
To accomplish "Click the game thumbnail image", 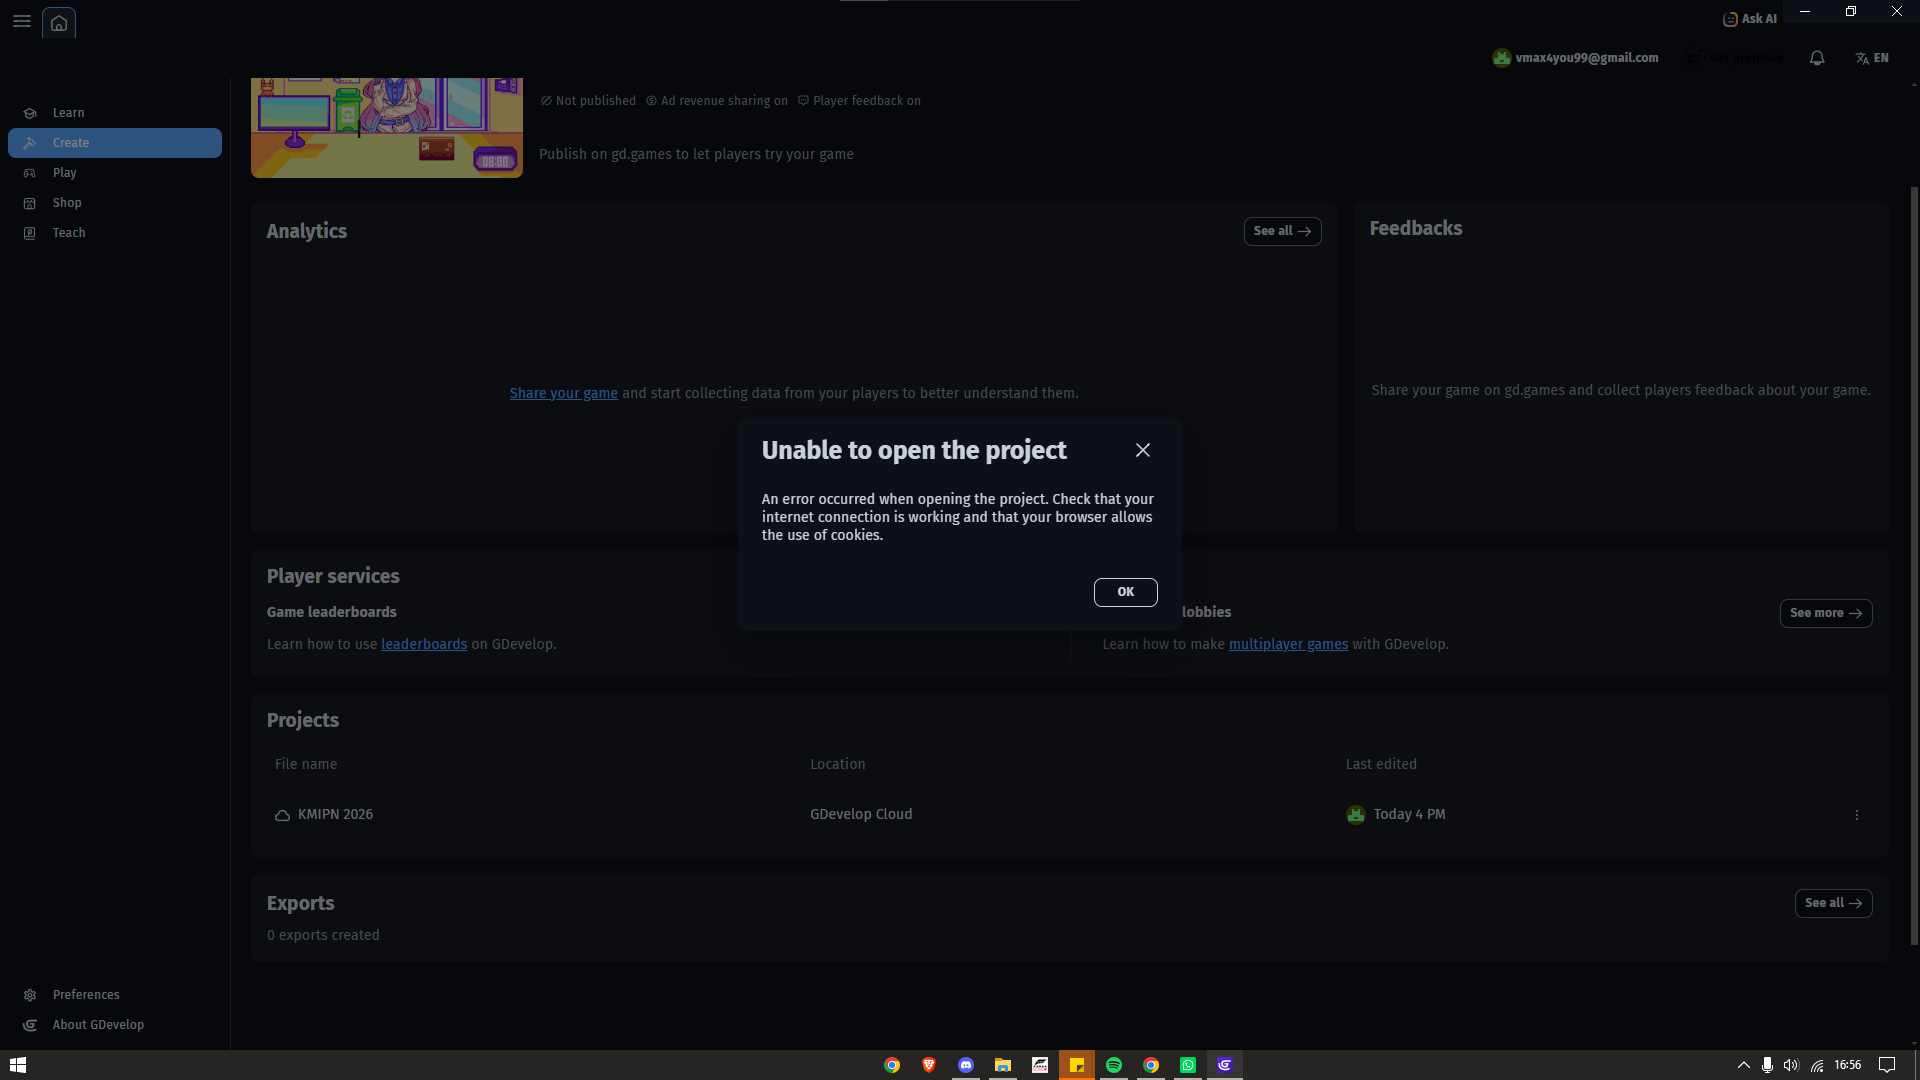I will [387, 128].
